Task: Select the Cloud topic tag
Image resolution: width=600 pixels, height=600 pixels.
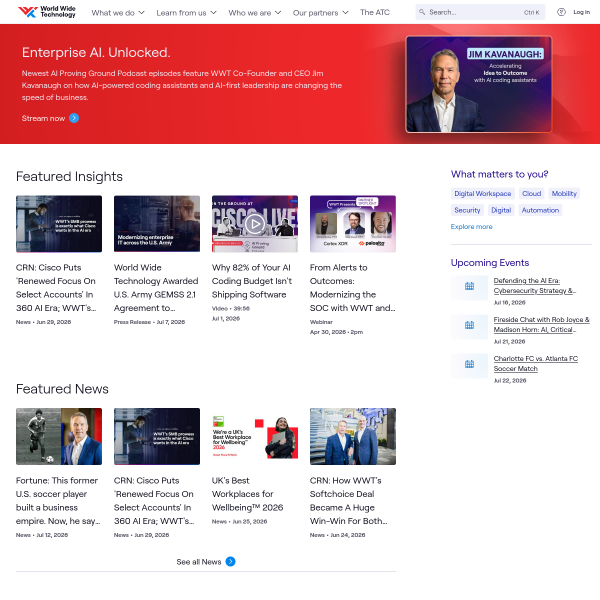Action: (x=532, y=194)
